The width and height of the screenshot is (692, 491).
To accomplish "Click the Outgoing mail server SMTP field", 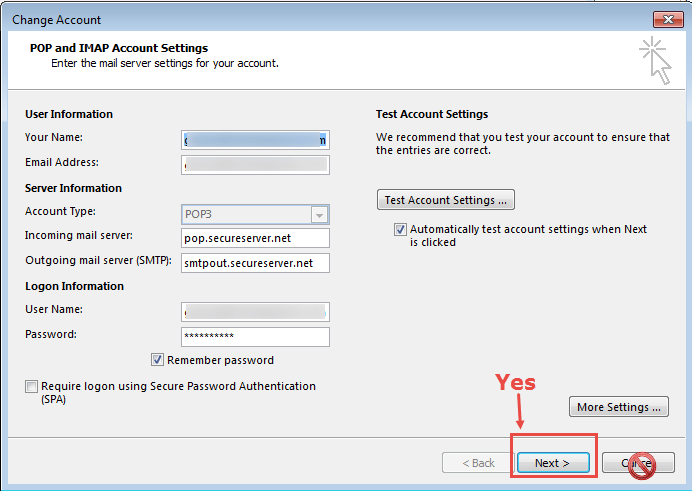I will point(256,263).
